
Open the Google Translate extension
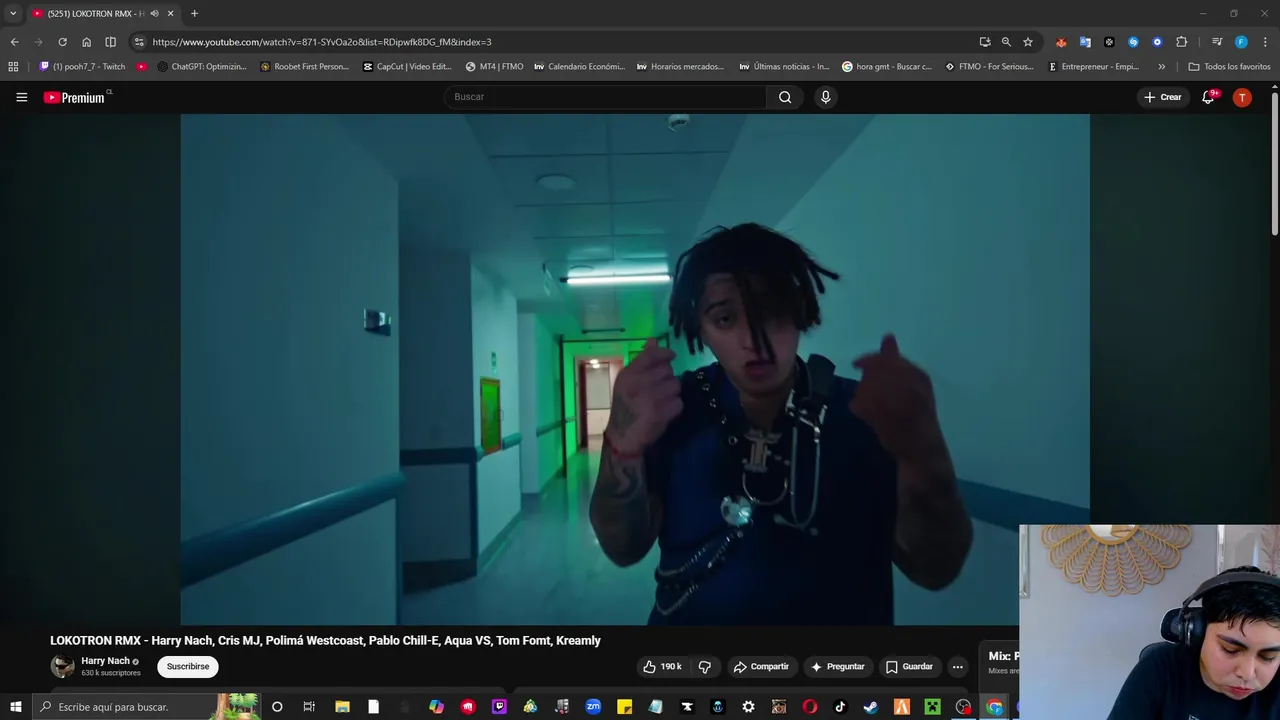(1085, 42)
